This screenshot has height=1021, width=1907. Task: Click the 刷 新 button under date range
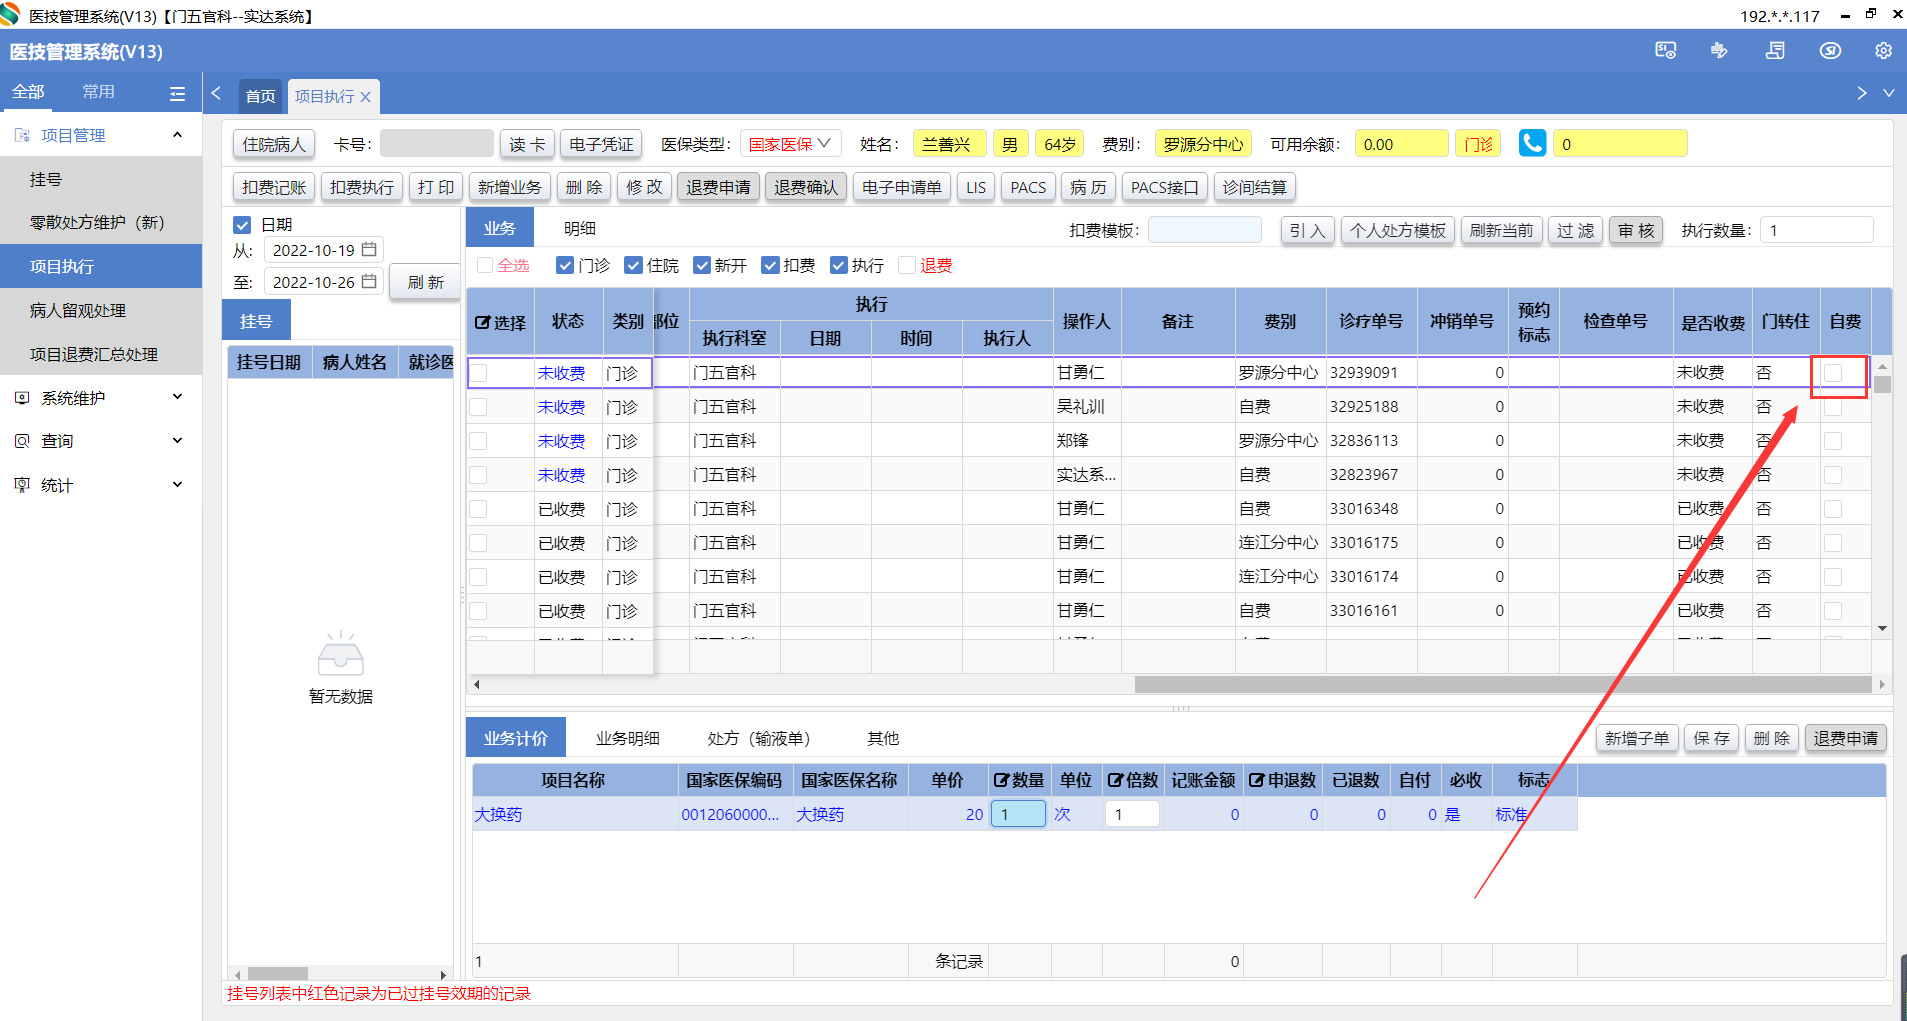[x=425, y=282]
